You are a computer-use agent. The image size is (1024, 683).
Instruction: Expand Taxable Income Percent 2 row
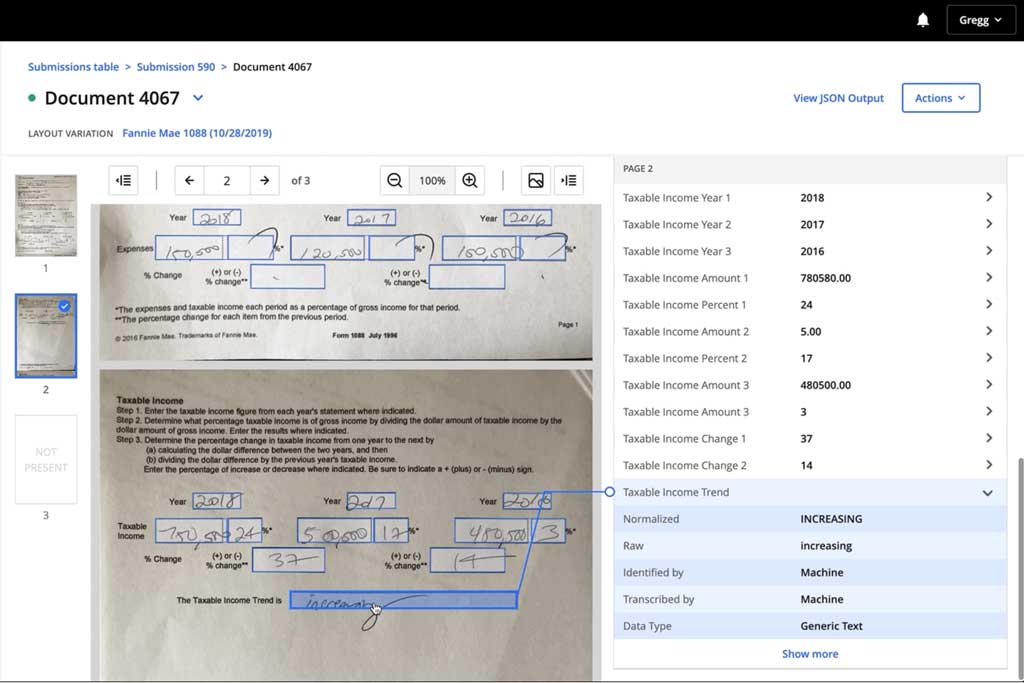(809, 358)
